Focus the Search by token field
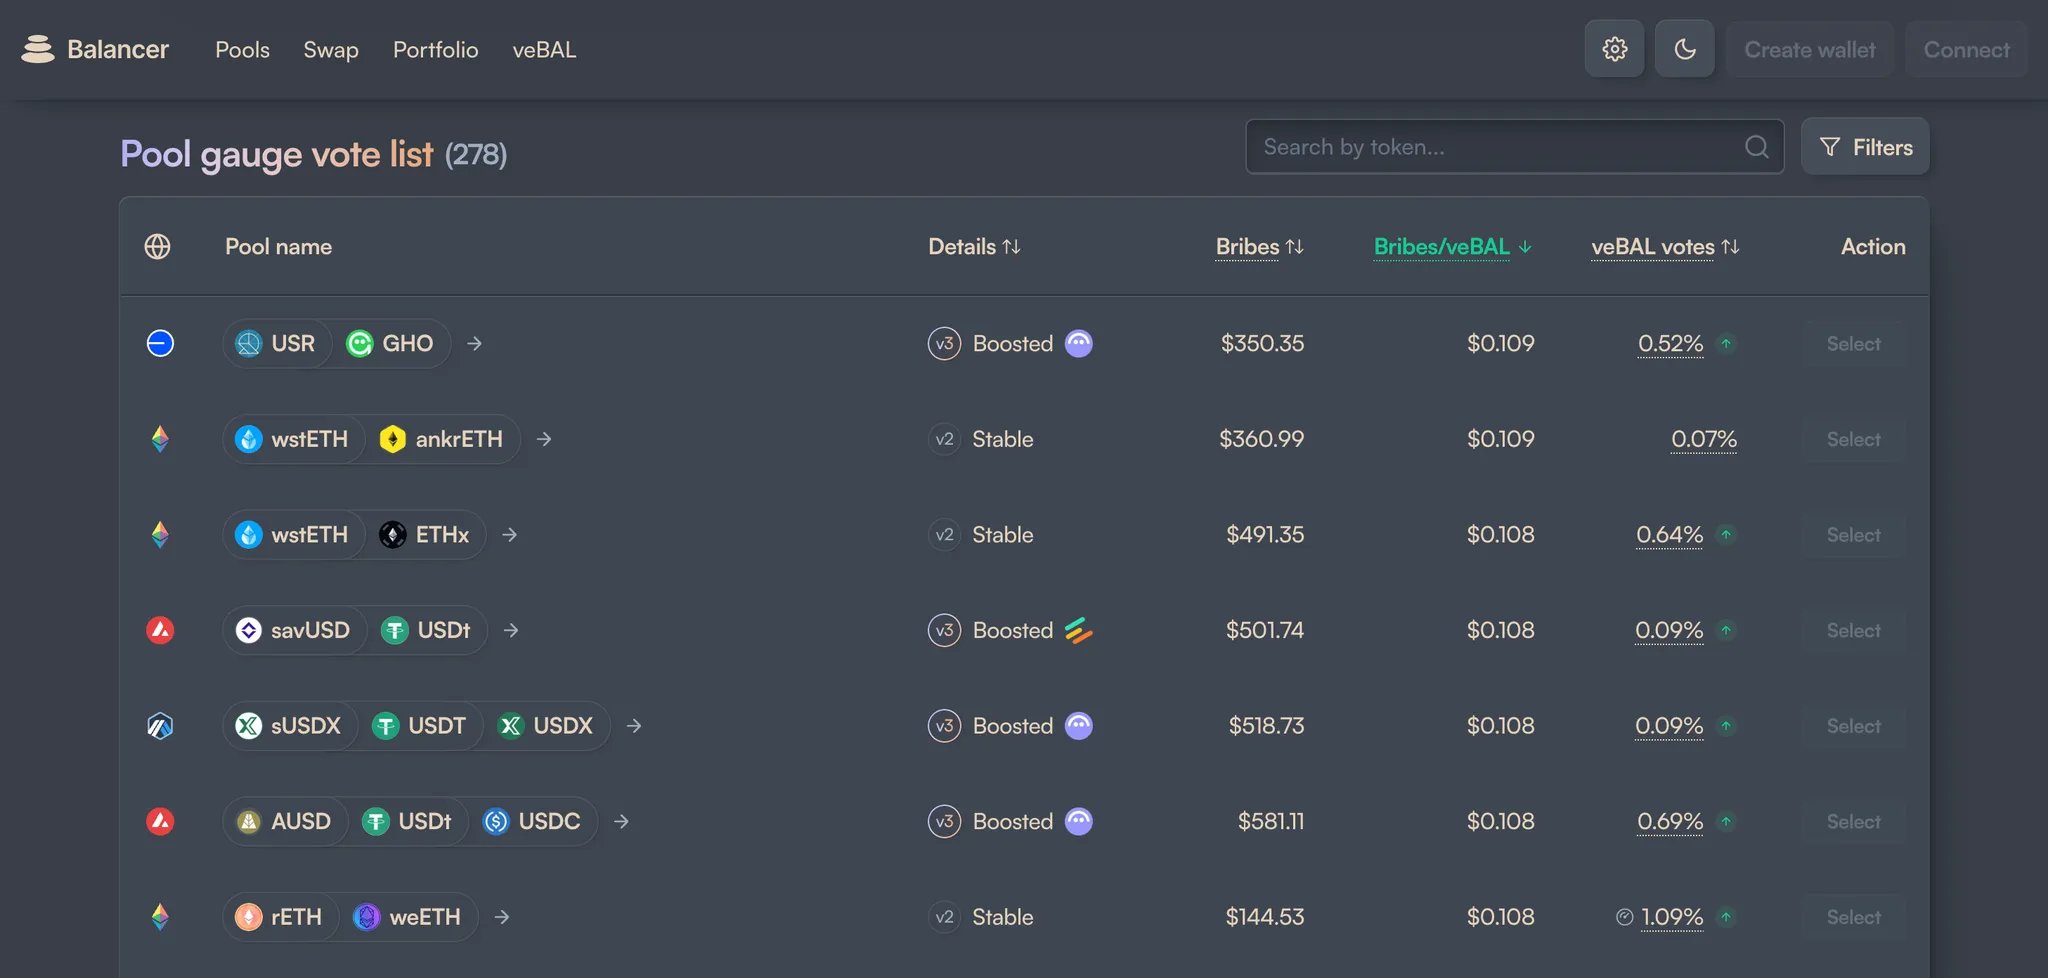The height and width of the screenshot is (978, 2048). [1514, 147]
